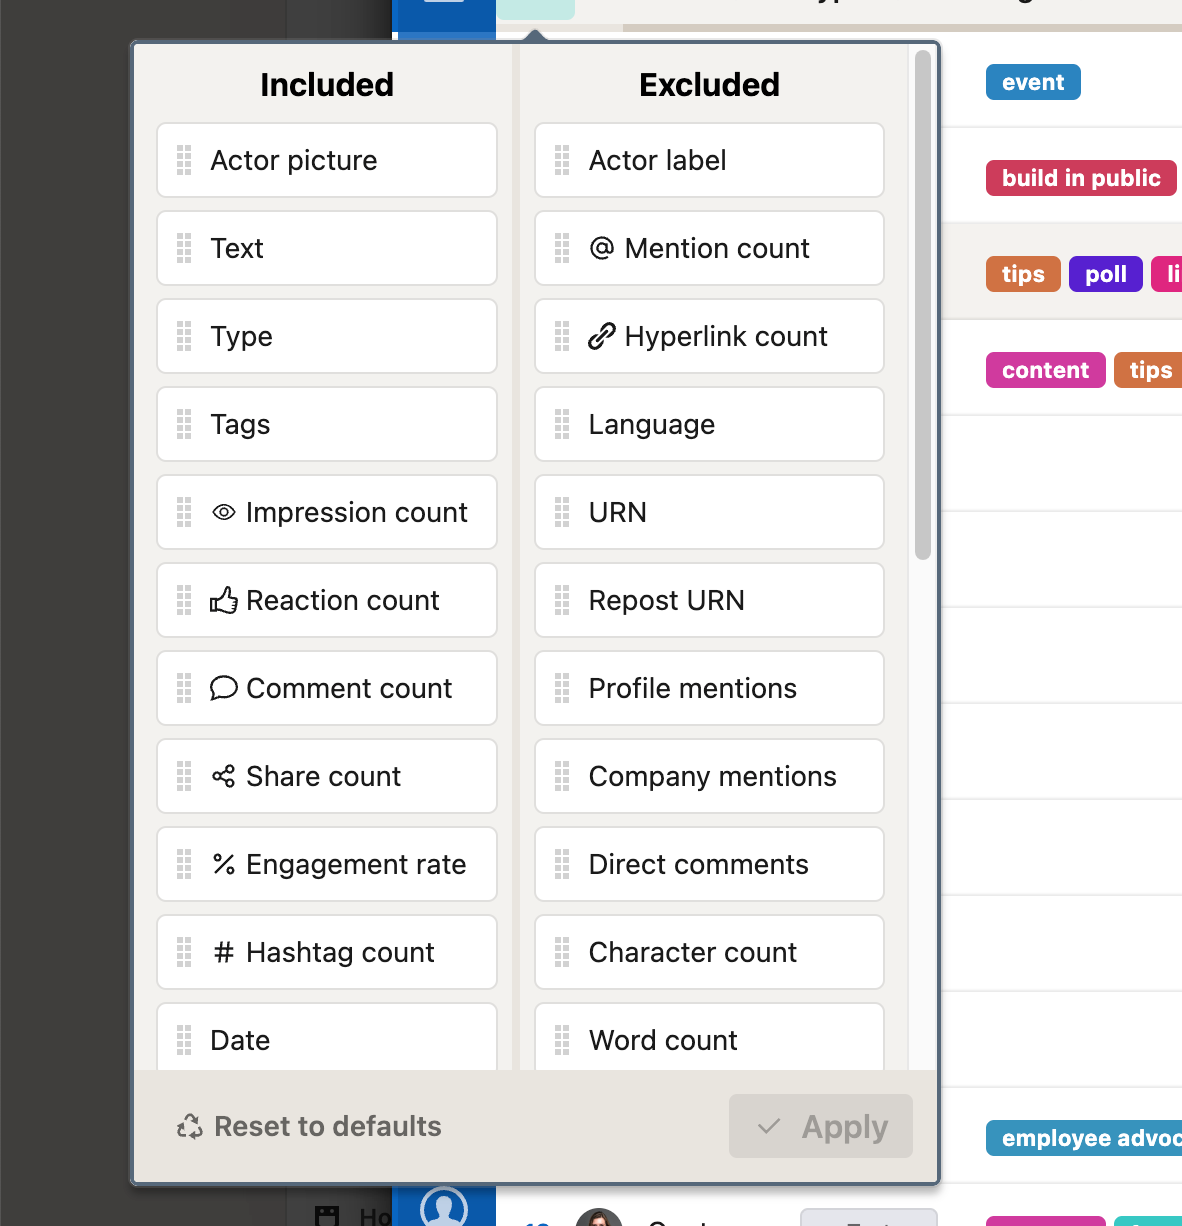1182x1226 pixels.
Task: Click the Apply button
Action: pyautogui.click(x=820, y=1126)
